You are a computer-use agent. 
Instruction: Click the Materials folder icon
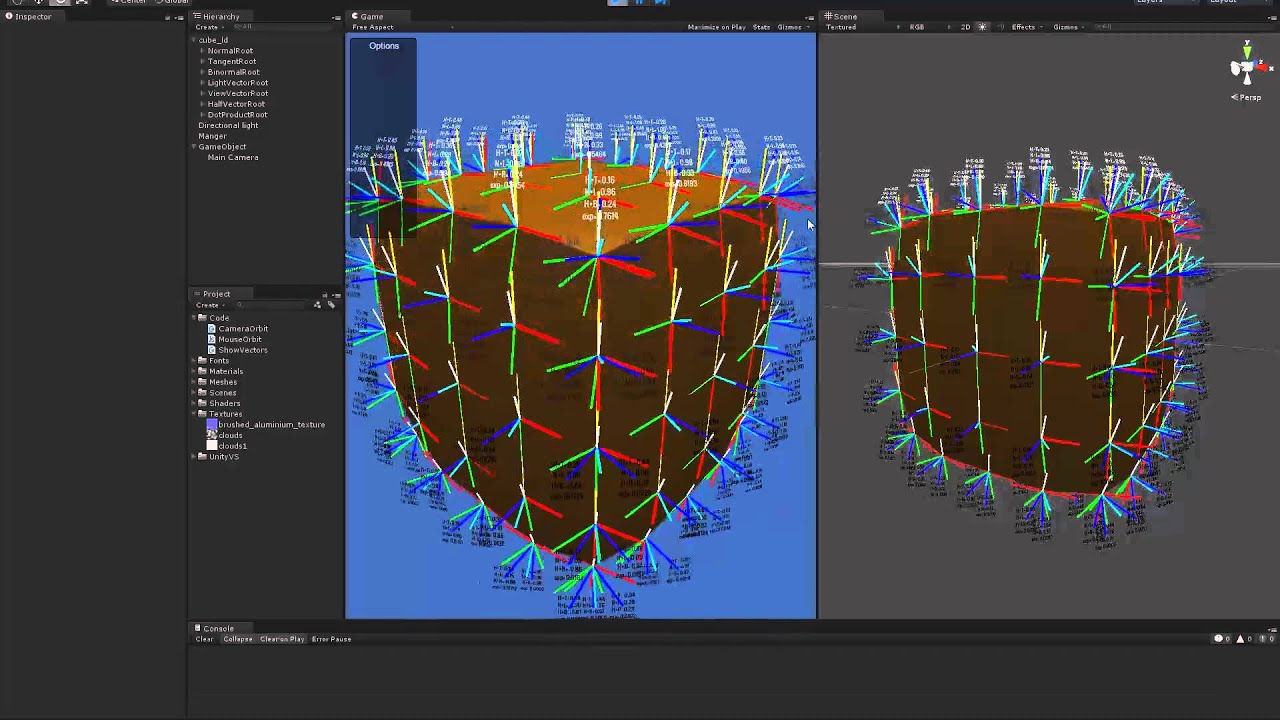[203, 371]
